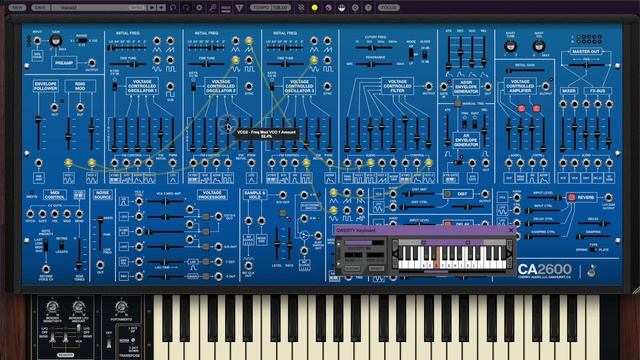This screenshot has width=640, height=360.
Task: Toggle the VCO 1 keyboard CV switch
Action: (115, 86)
